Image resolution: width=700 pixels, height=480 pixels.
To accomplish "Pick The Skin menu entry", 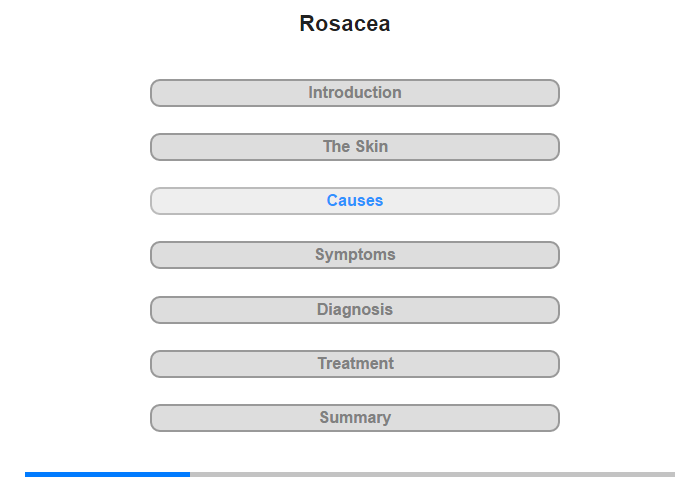I will click(354, 147).
